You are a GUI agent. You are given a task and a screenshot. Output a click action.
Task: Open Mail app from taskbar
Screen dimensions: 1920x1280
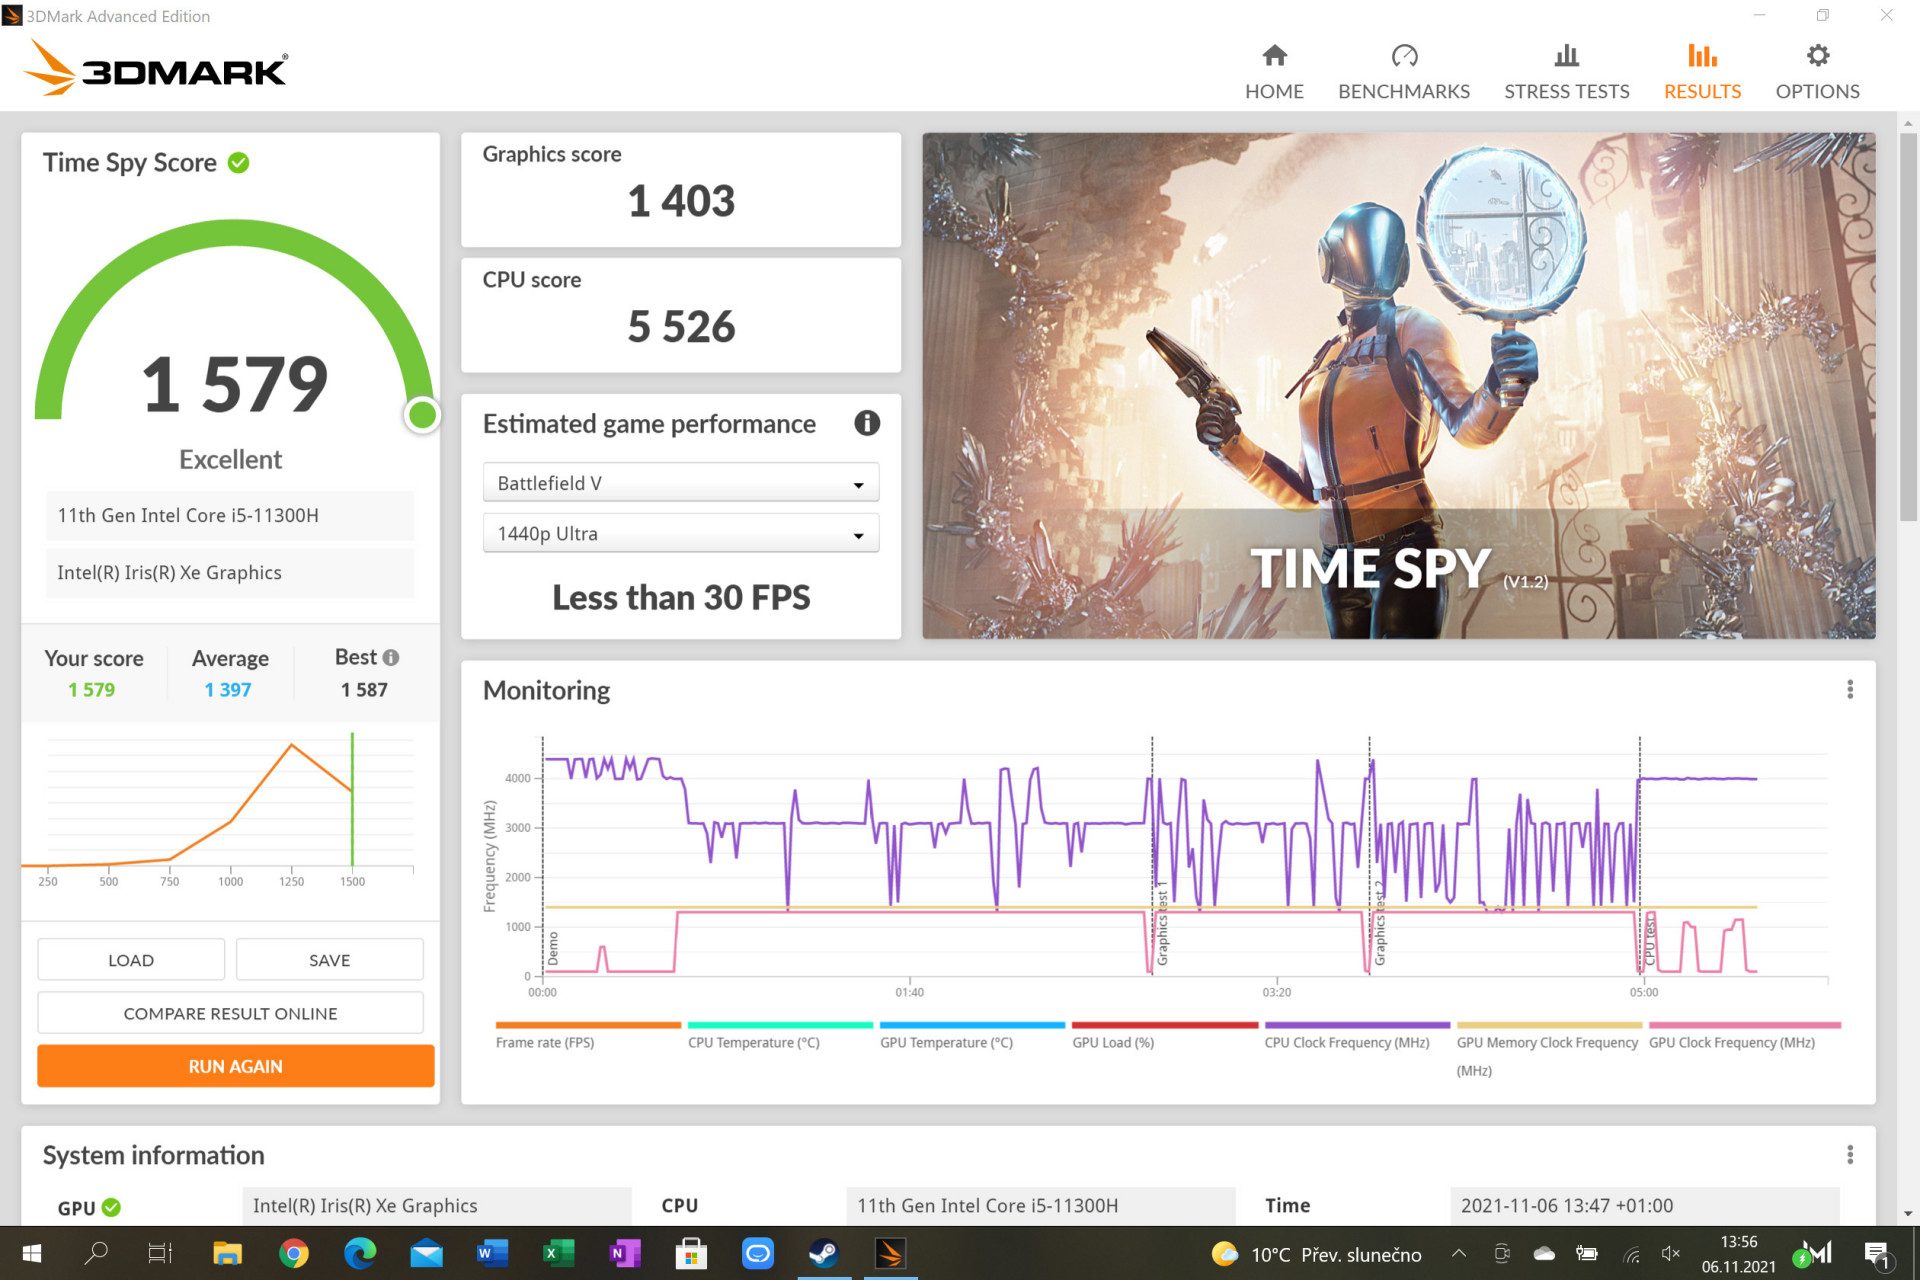click(427, 1253)
